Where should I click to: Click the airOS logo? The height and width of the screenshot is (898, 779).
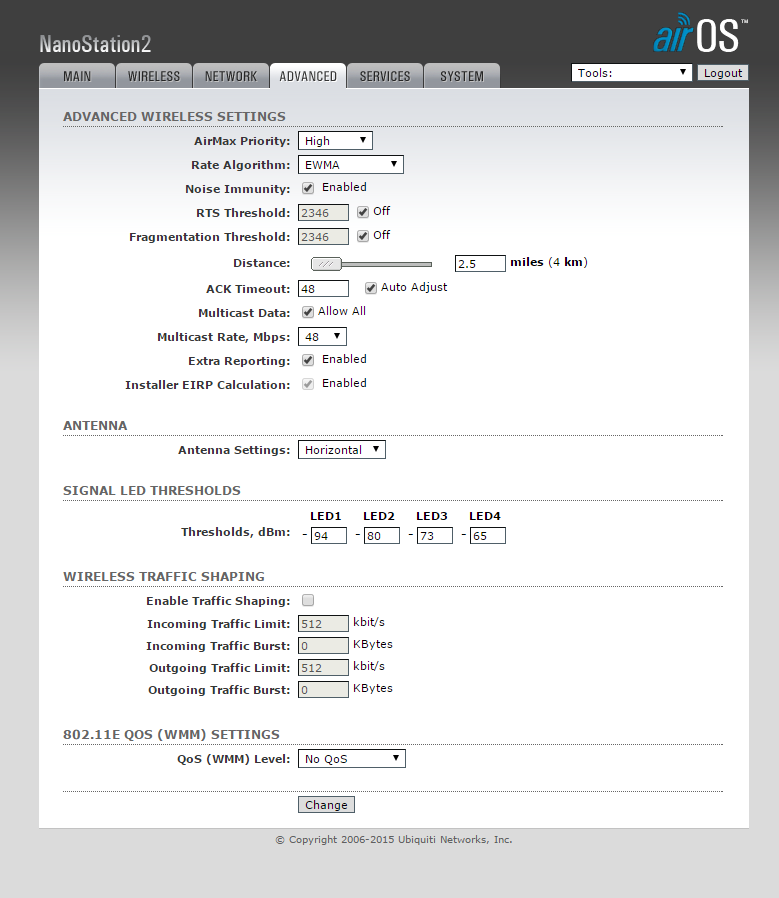tap(700, 33)
